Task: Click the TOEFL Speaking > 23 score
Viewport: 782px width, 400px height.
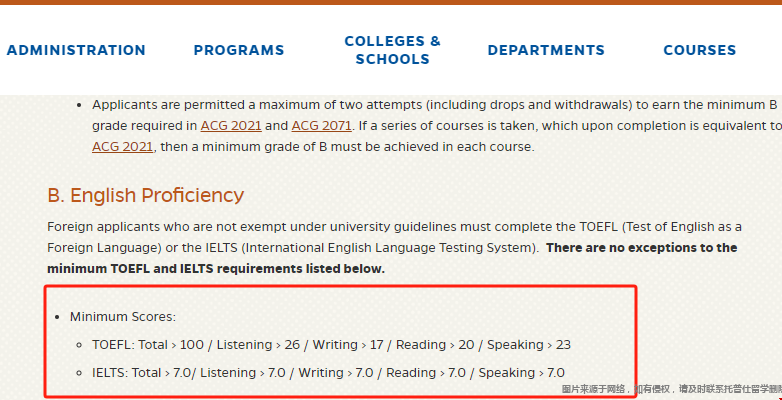Action: click(529, 345)
